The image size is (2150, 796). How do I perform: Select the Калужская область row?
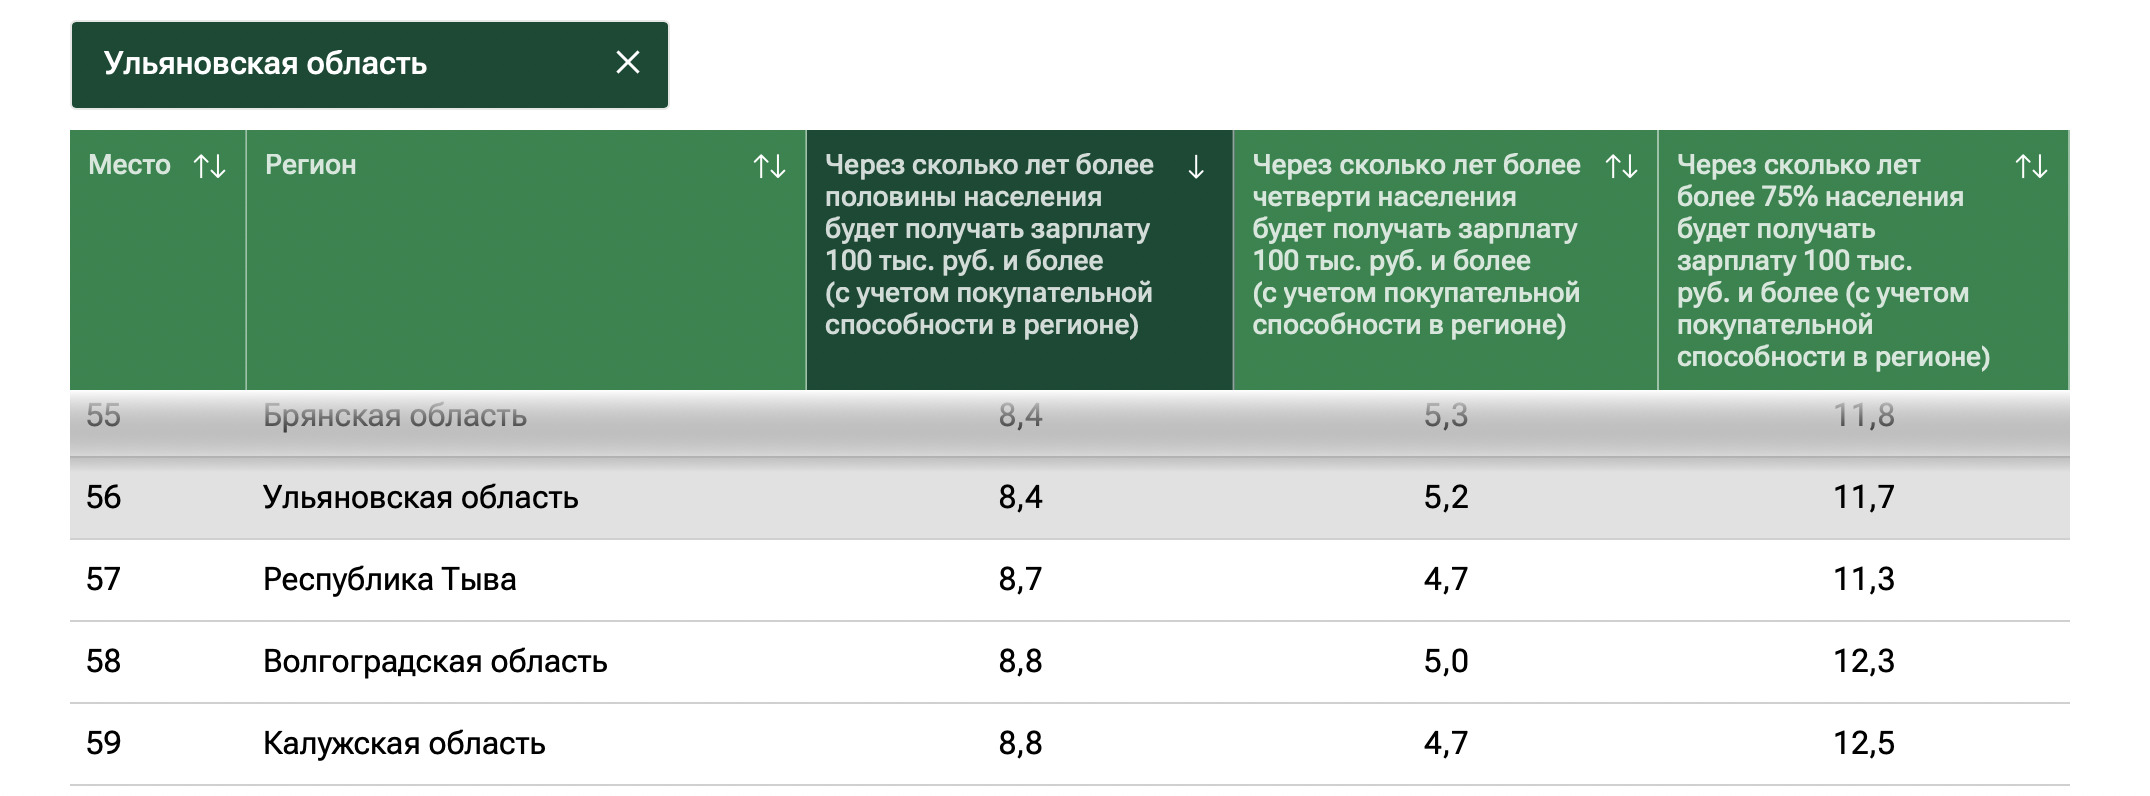(1069, 744)
